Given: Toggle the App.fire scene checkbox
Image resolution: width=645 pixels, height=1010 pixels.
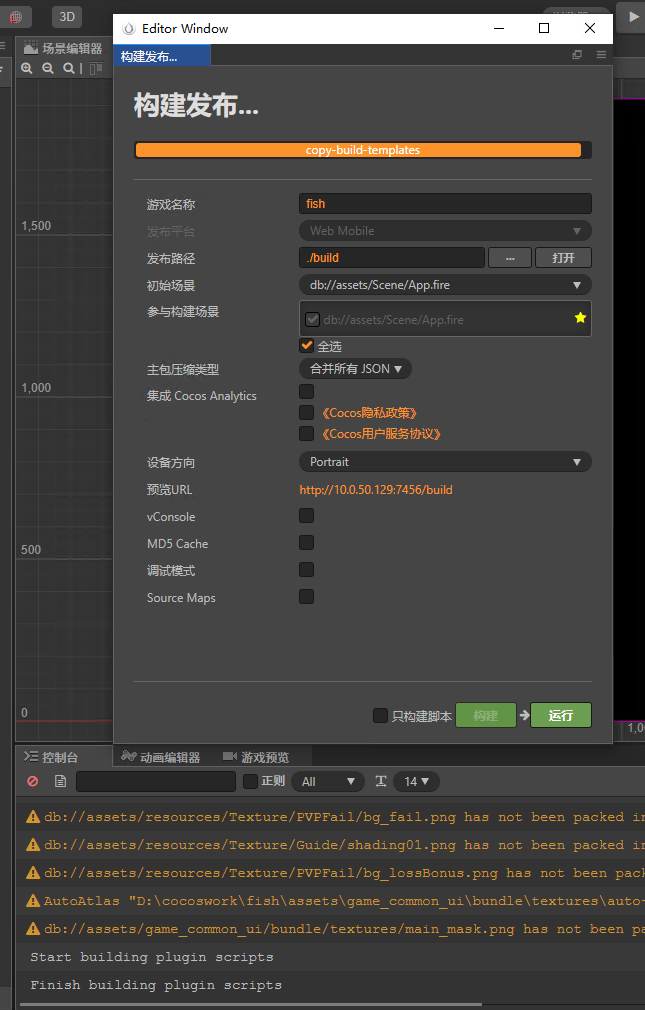Looking at the screenshot, I should coord(313,319).
